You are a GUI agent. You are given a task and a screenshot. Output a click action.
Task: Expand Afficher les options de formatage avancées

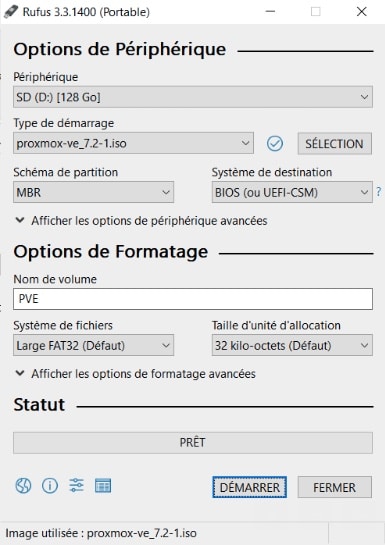click(x=136, y=374)
